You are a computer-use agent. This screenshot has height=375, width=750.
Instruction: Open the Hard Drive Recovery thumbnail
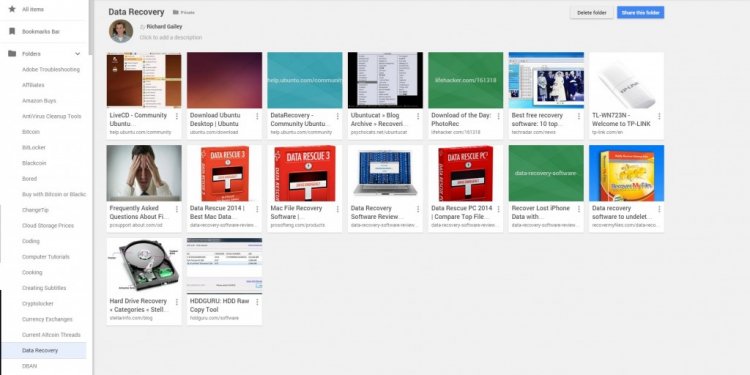tap(144, 266)
